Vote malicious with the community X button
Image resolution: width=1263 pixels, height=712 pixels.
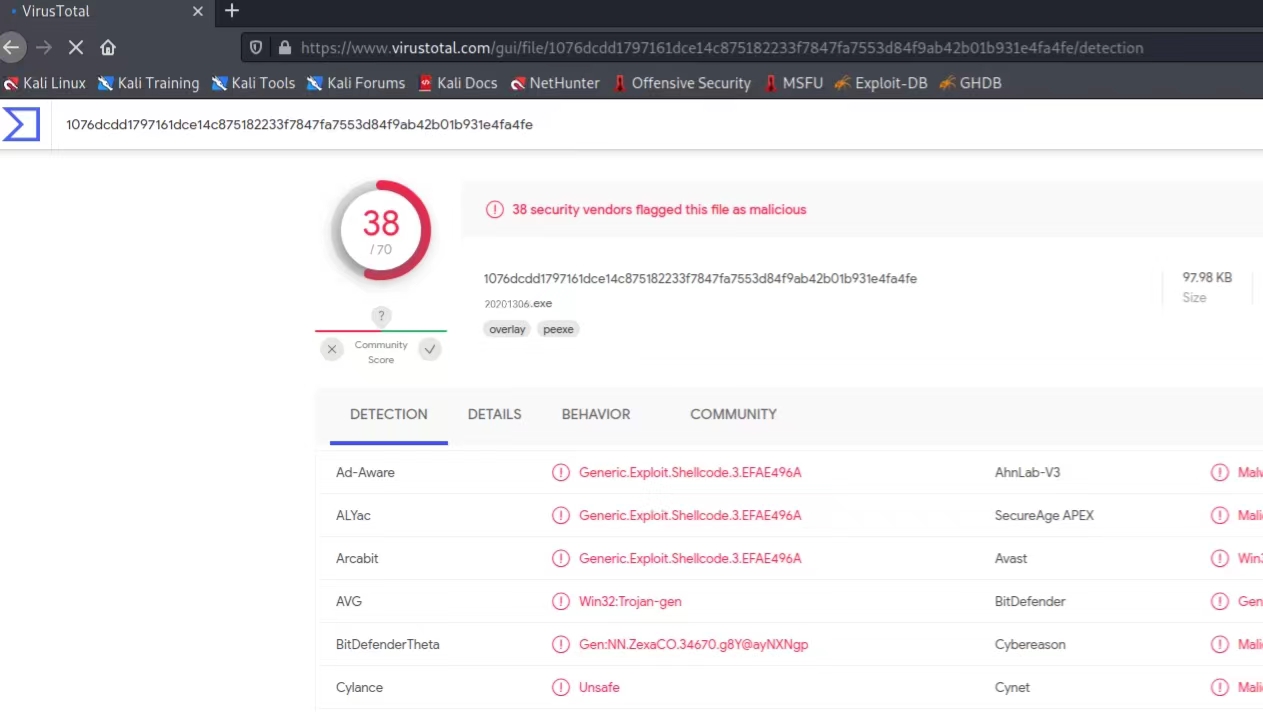[x=332, y=349]
